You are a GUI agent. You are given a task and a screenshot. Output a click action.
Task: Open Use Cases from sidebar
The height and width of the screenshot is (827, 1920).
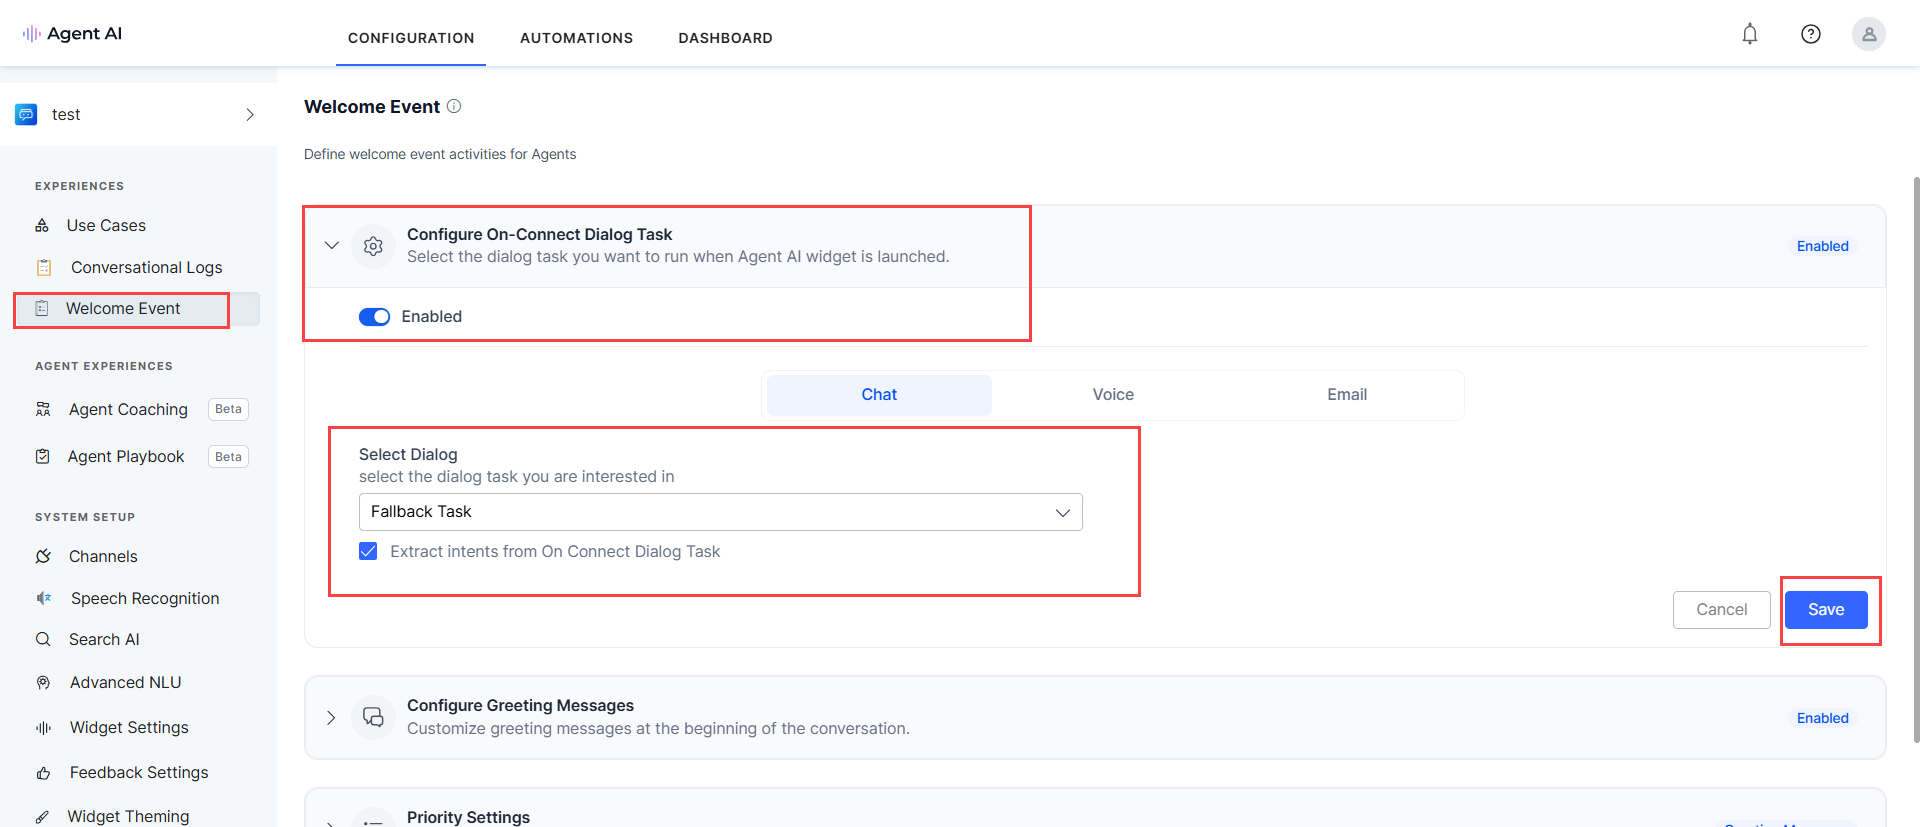point(106,226)
